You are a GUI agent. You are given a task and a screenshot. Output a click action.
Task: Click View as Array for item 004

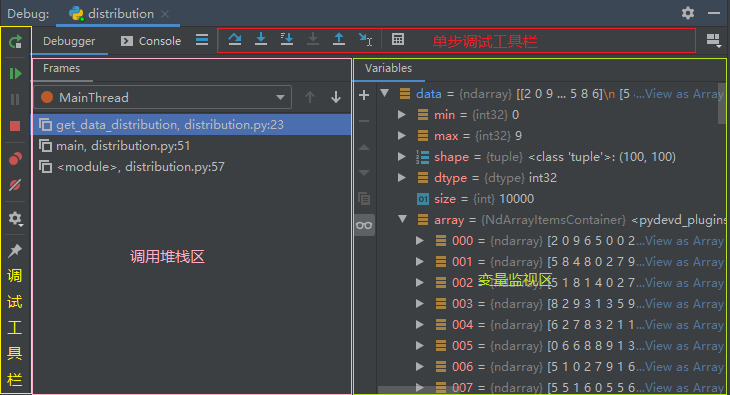tap(684, 325)
